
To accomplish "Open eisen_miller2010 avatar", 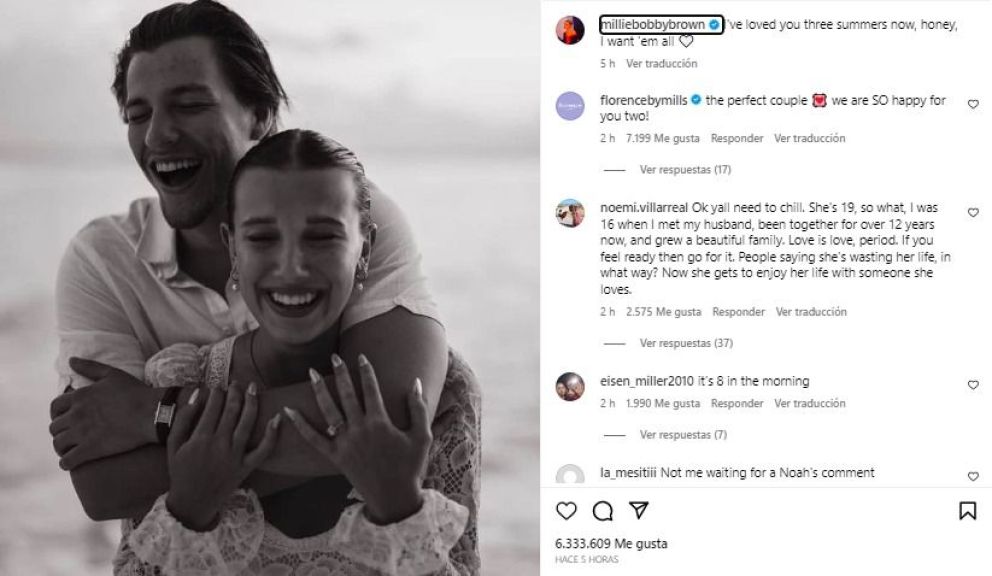I will point(571,386).
